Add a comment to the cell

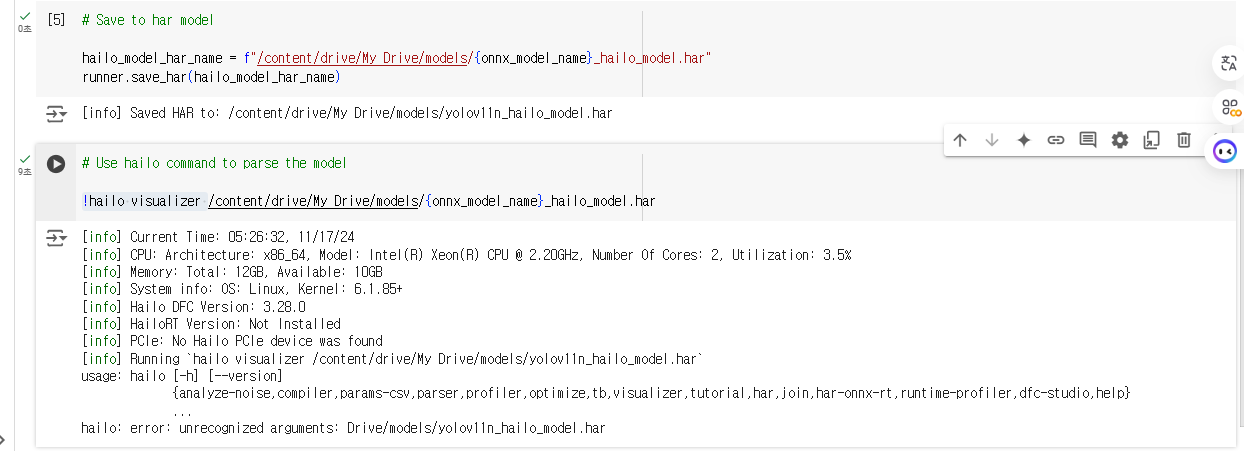pos(1088,140)
